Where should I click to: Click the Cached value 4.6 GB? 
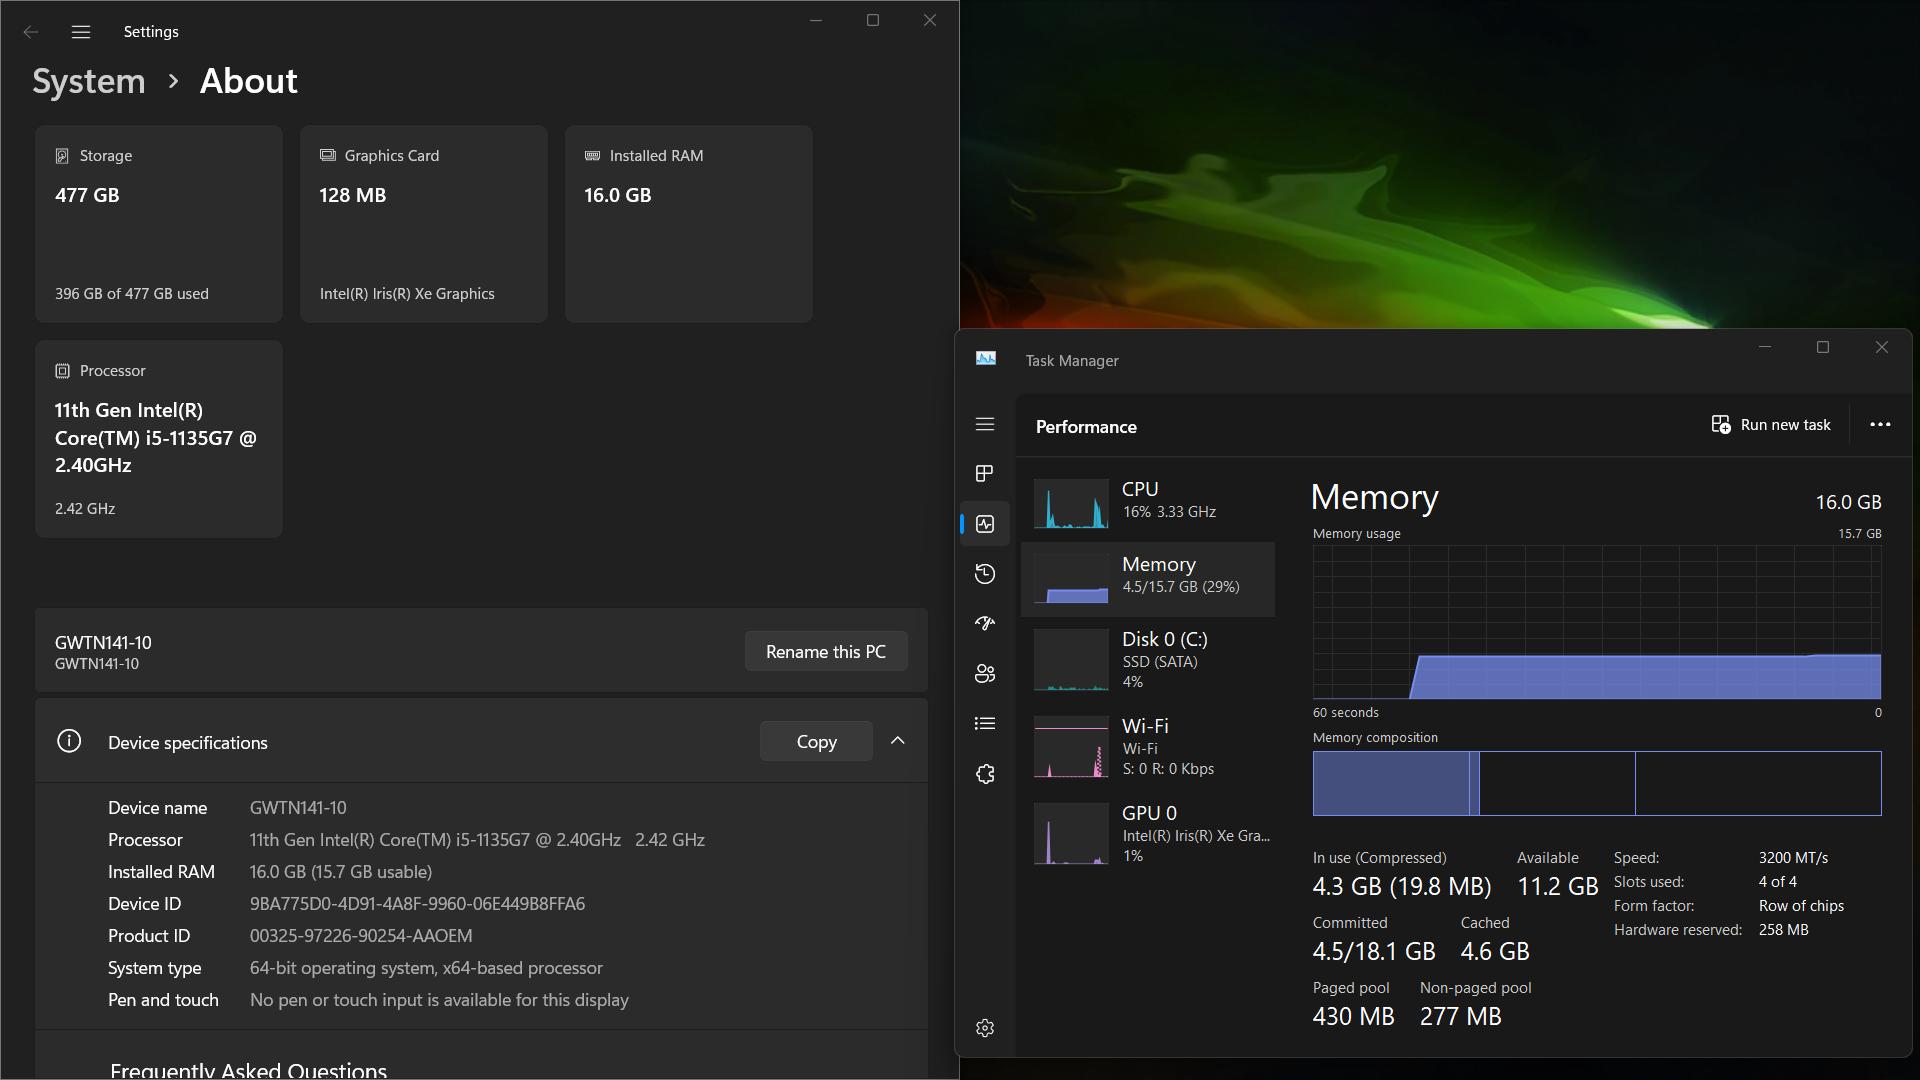pos(1495,952)
